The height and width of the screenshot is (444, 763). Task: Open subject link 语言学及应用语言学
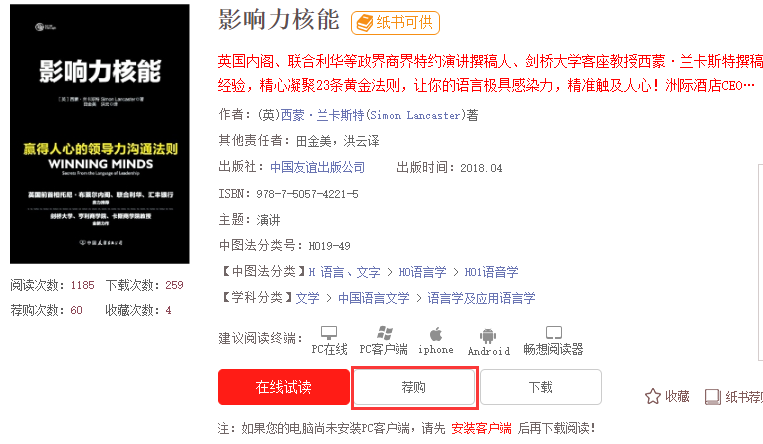[x=481, y=298]
